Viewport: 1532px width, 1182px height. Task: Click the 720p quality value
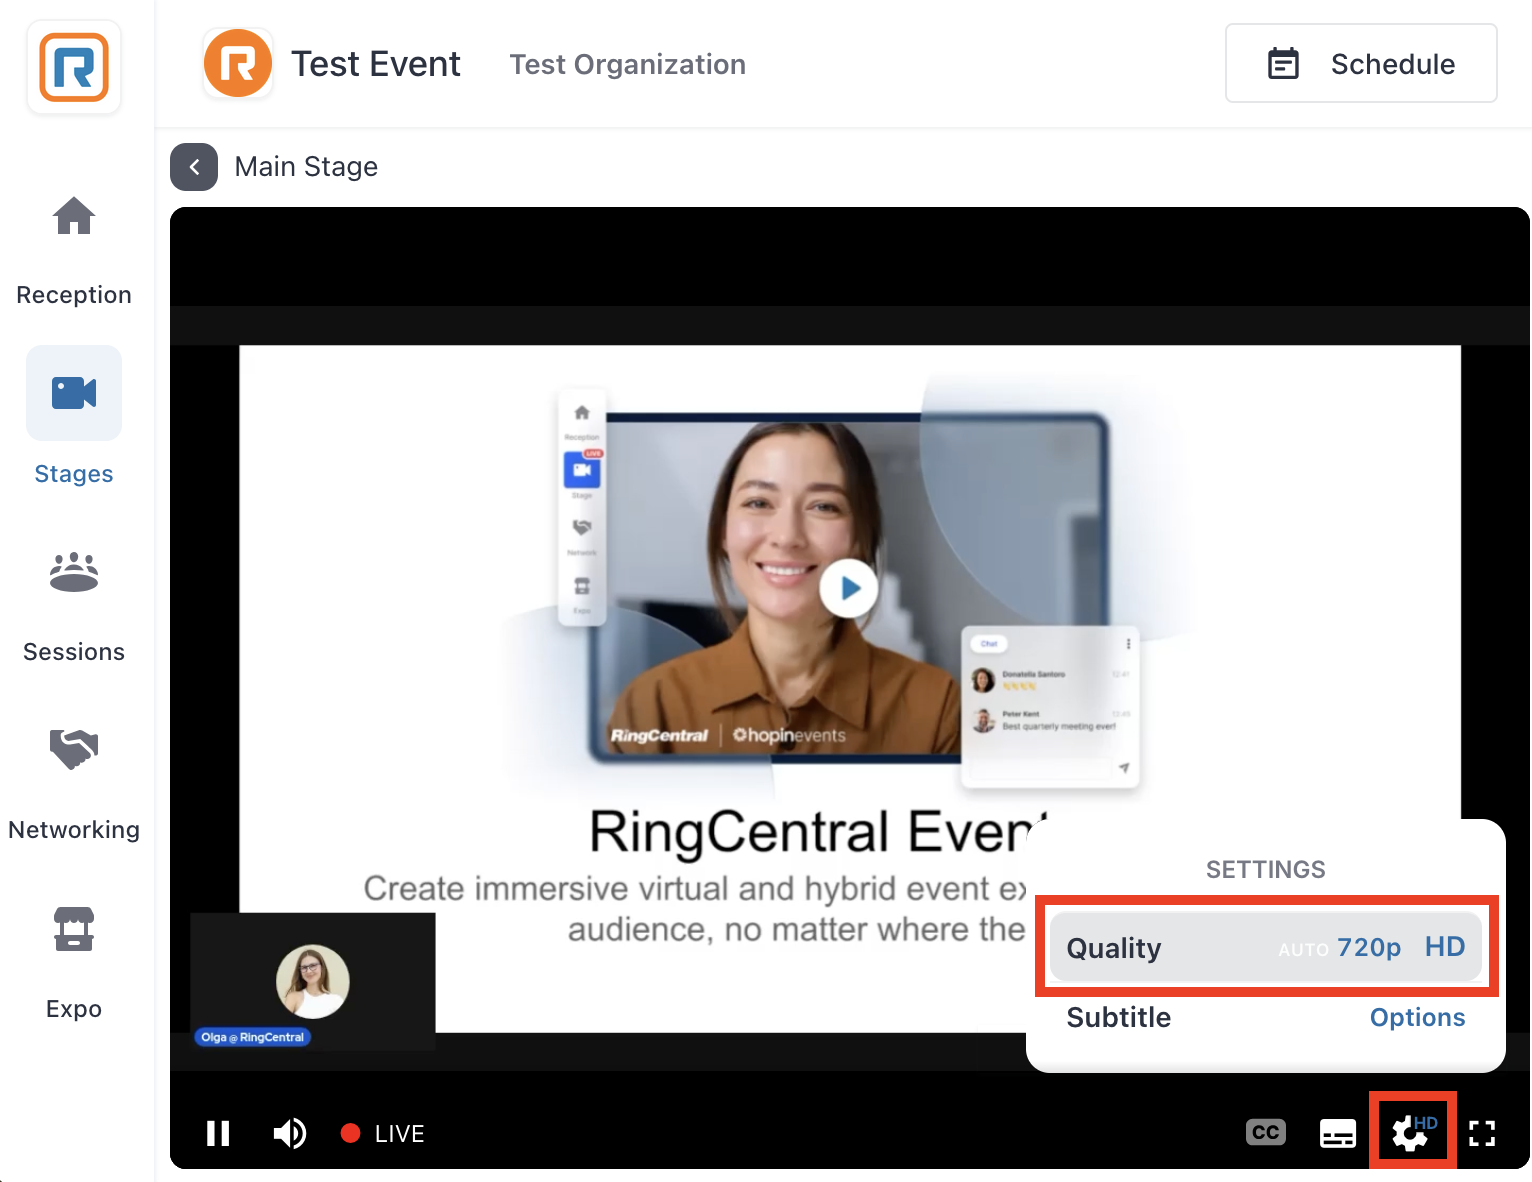coord(1369,947)
